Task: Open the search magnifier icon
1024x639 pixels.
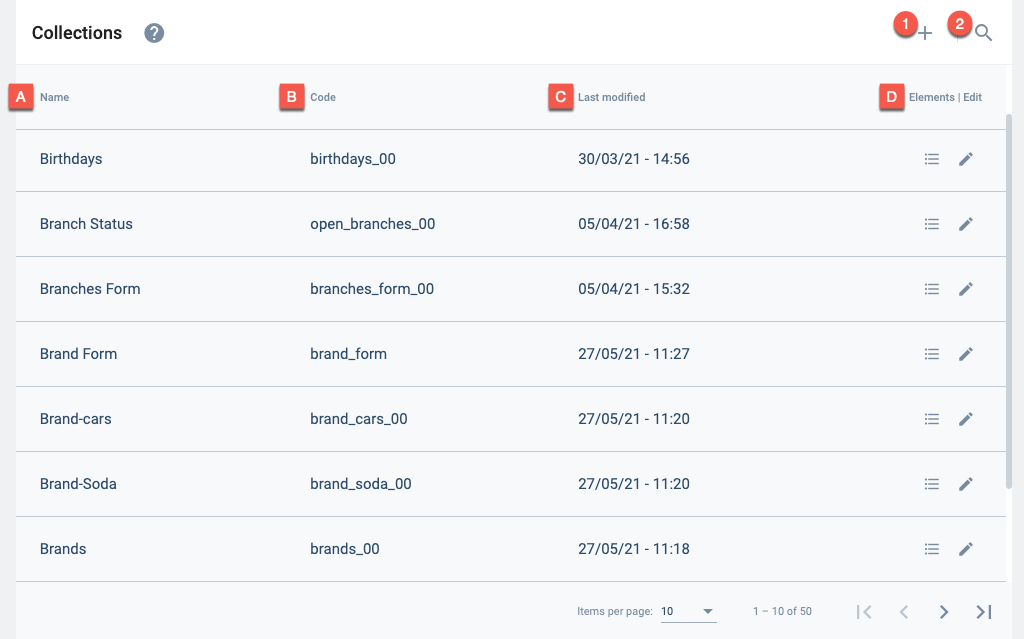Action: click(x=984, y=33)
